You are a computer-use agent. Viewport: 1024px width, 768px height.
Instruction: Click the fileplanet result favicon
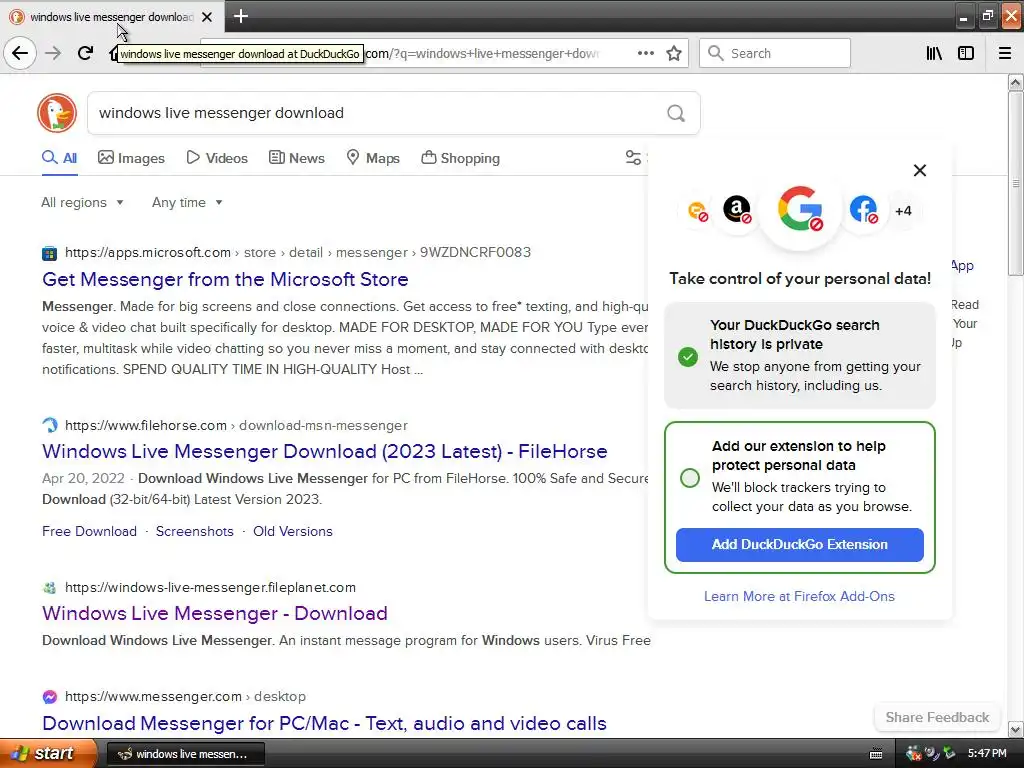50,587
